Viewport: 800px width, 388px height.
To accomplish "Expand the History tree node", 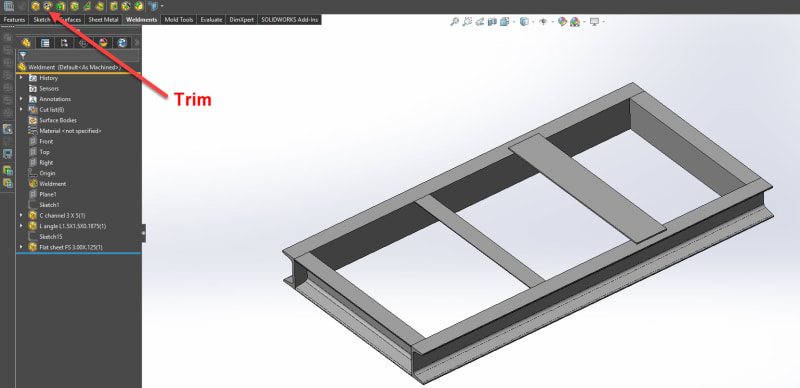I will 21,78.
